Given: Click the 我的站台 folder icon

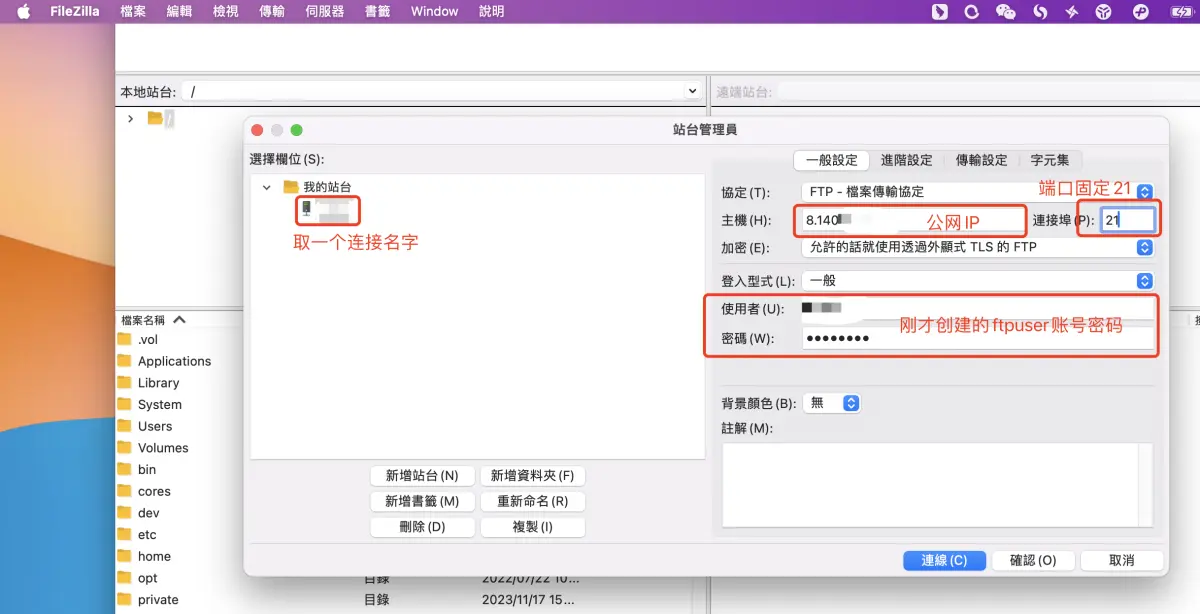Looking at the screenshot, I should pyautogui.click(x=291, y=187).
